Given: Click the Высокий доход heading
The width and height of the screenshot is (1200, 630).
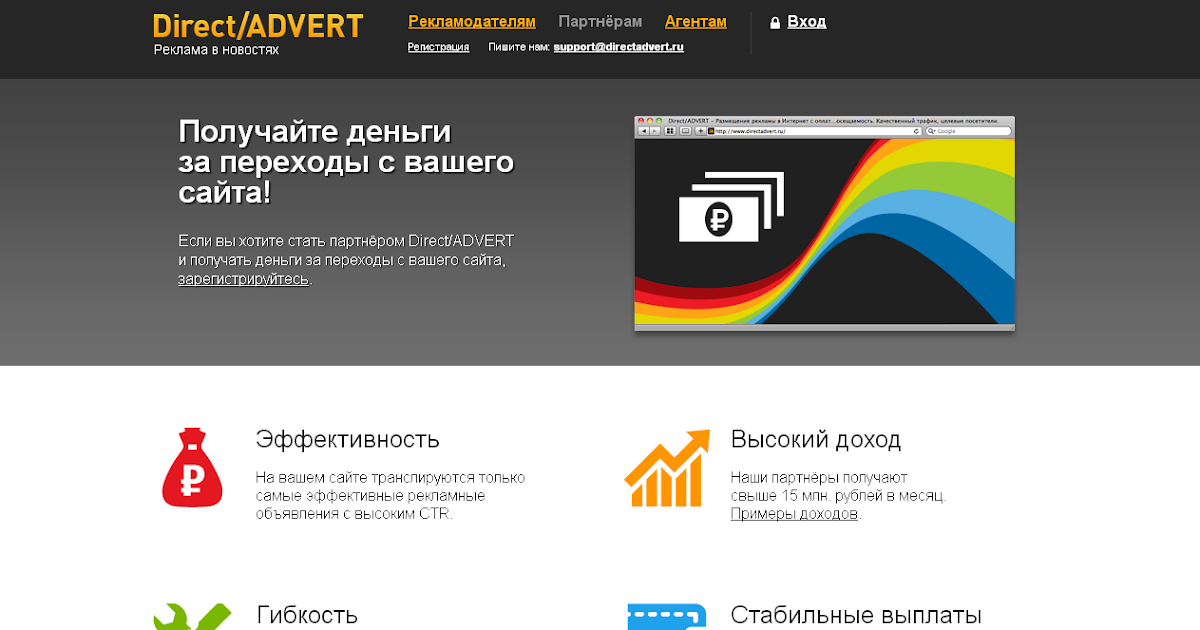Looking at the screenshot, I should 815,439.
